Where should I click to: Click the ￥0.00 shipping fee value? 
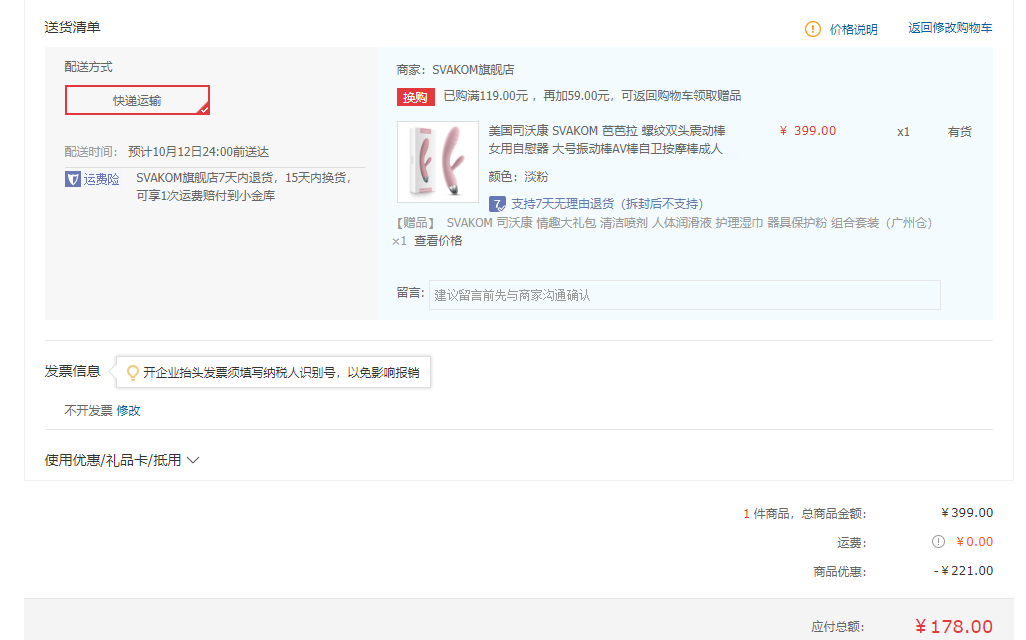pos(974,541)
